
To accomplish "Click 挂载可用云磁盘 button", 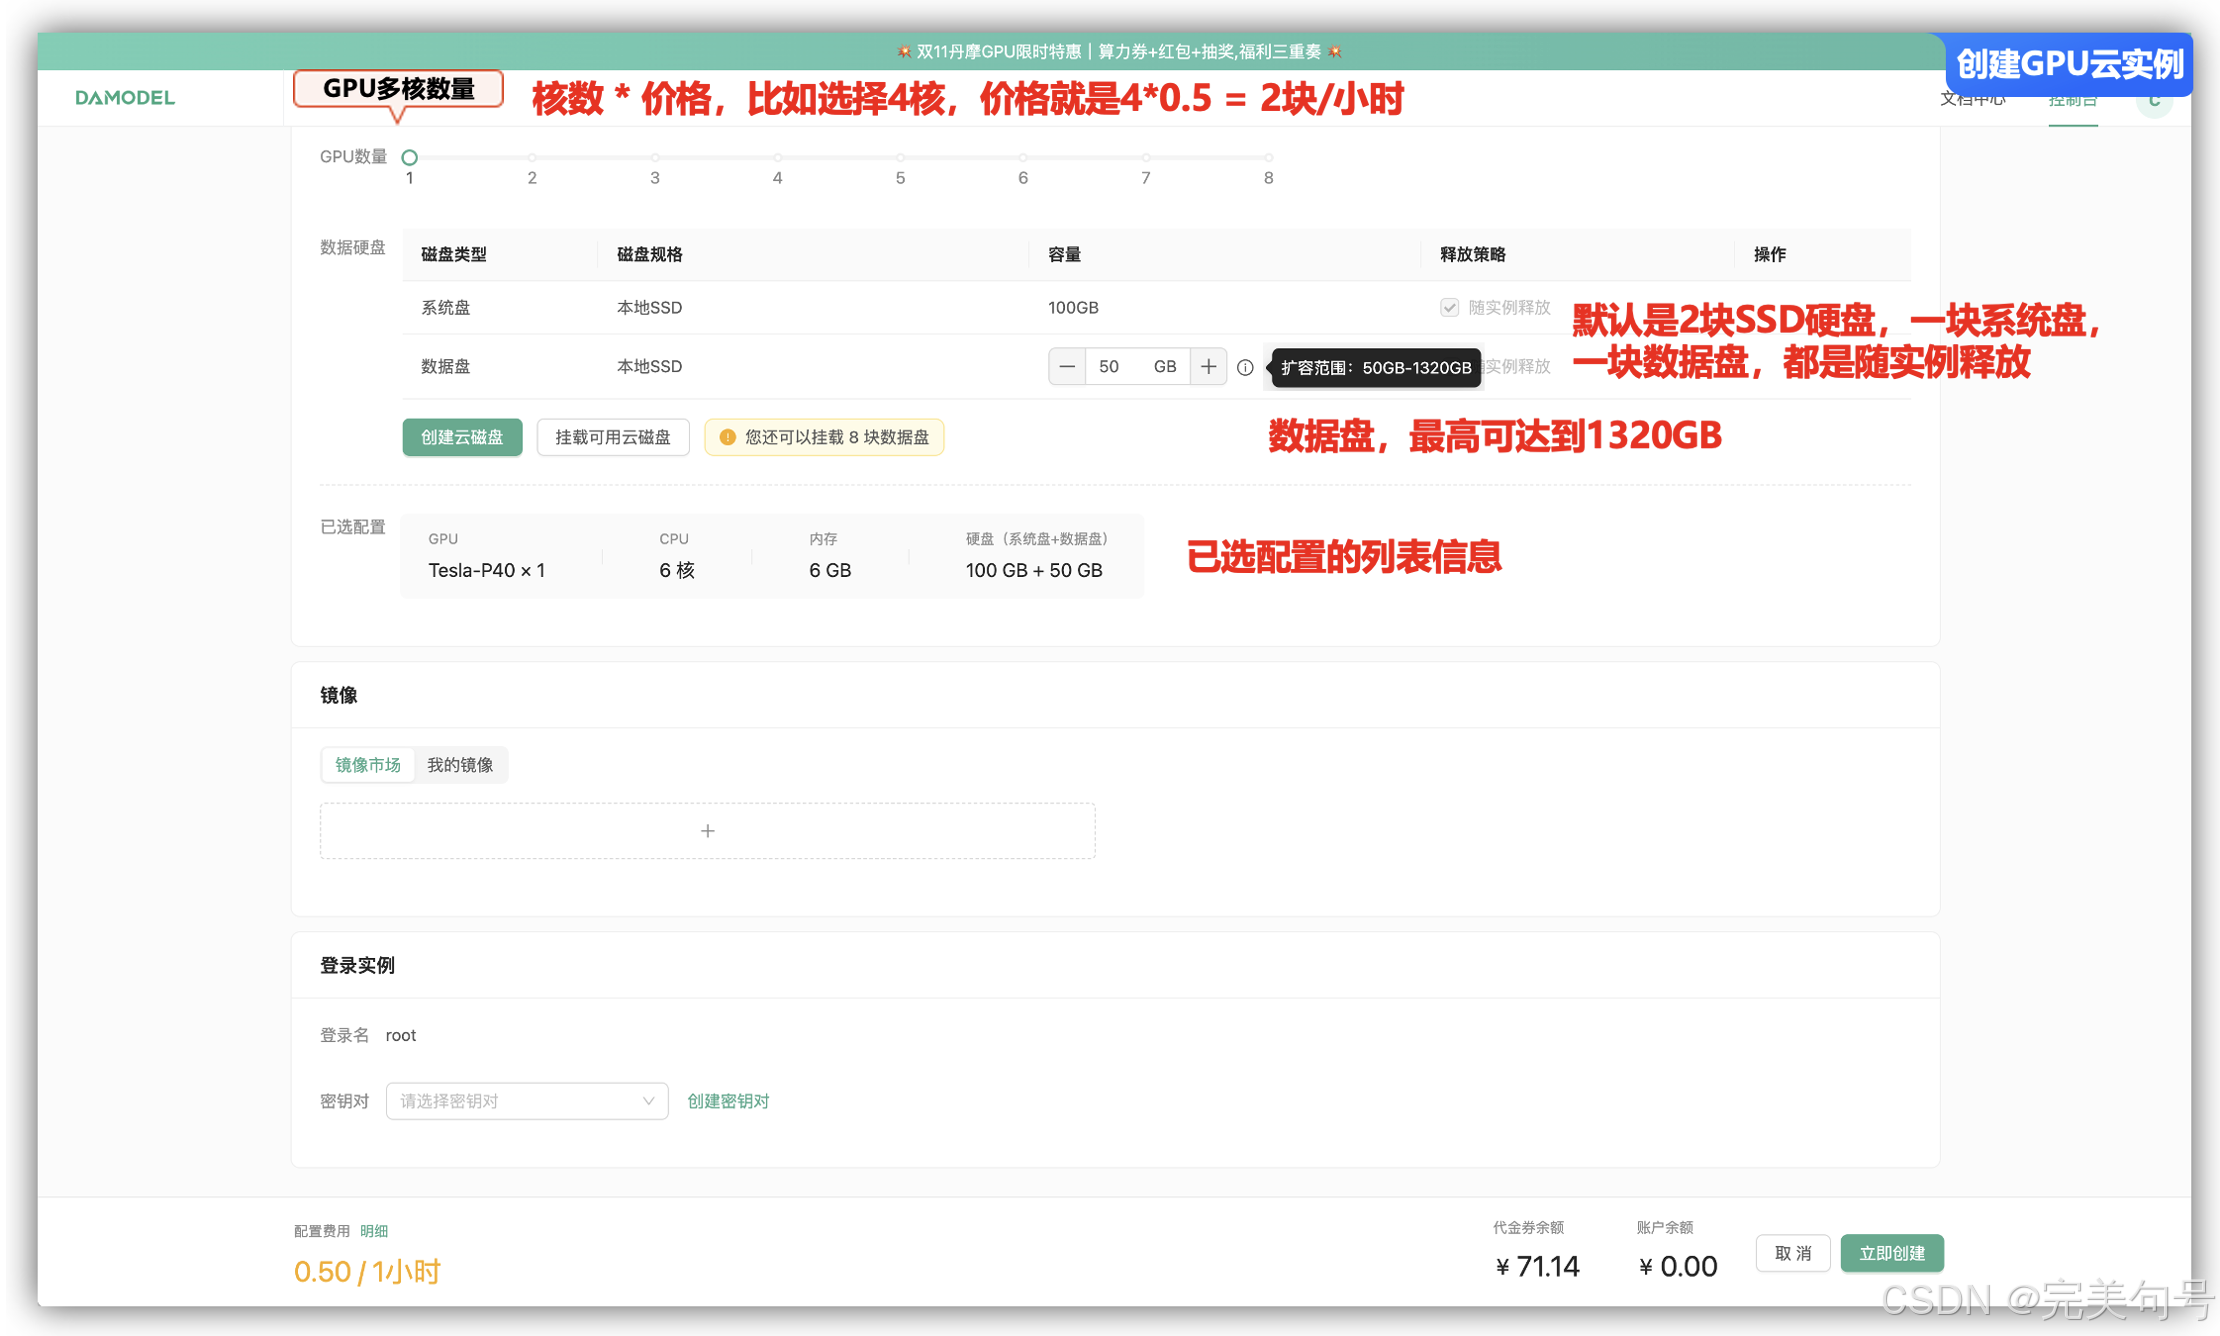I will (x=612, y=437).
